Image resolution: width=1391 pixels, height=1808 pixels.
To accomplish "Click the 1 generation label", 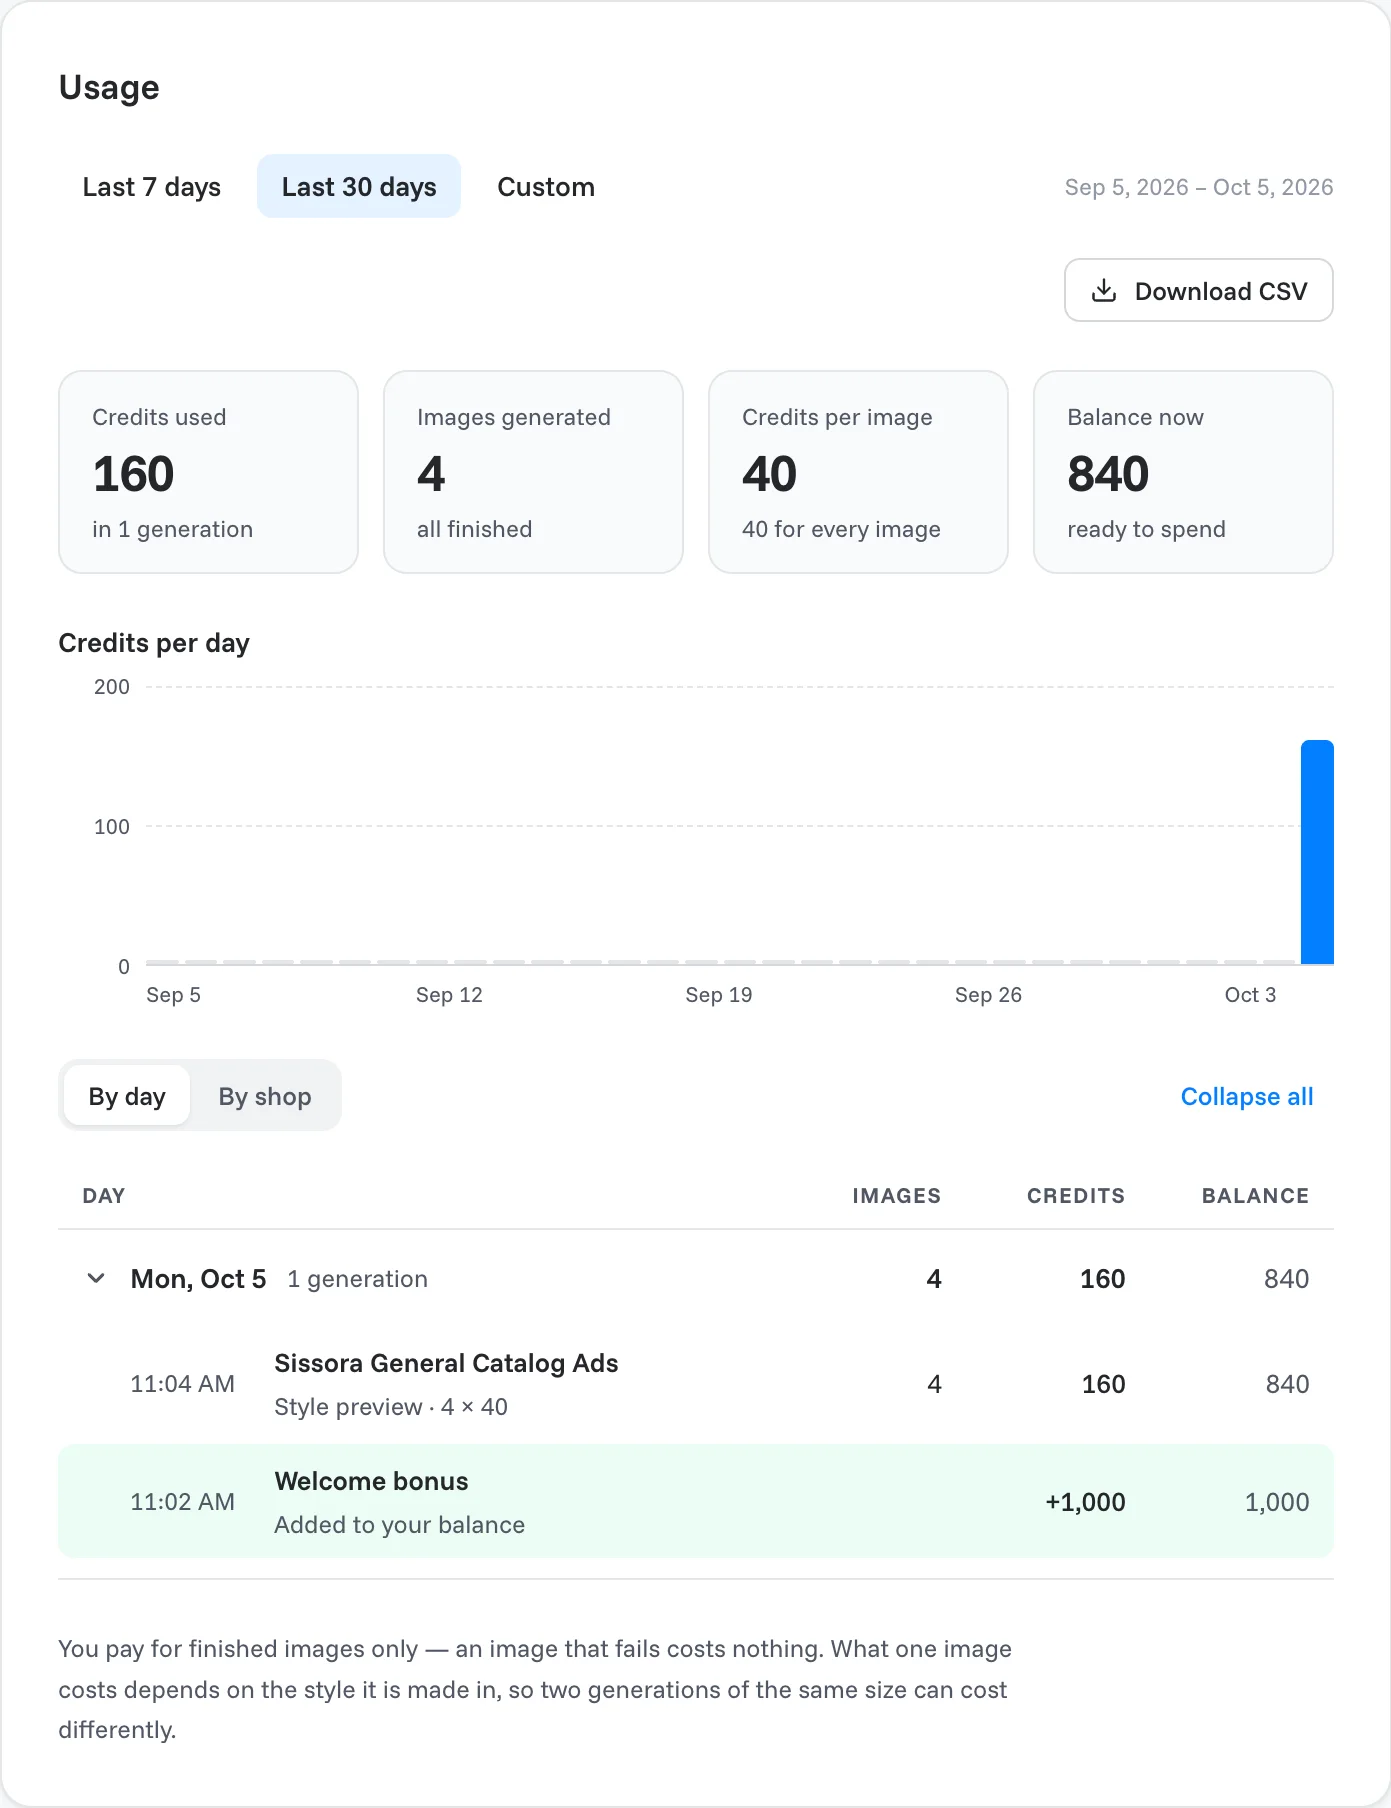I will 358,1279.
